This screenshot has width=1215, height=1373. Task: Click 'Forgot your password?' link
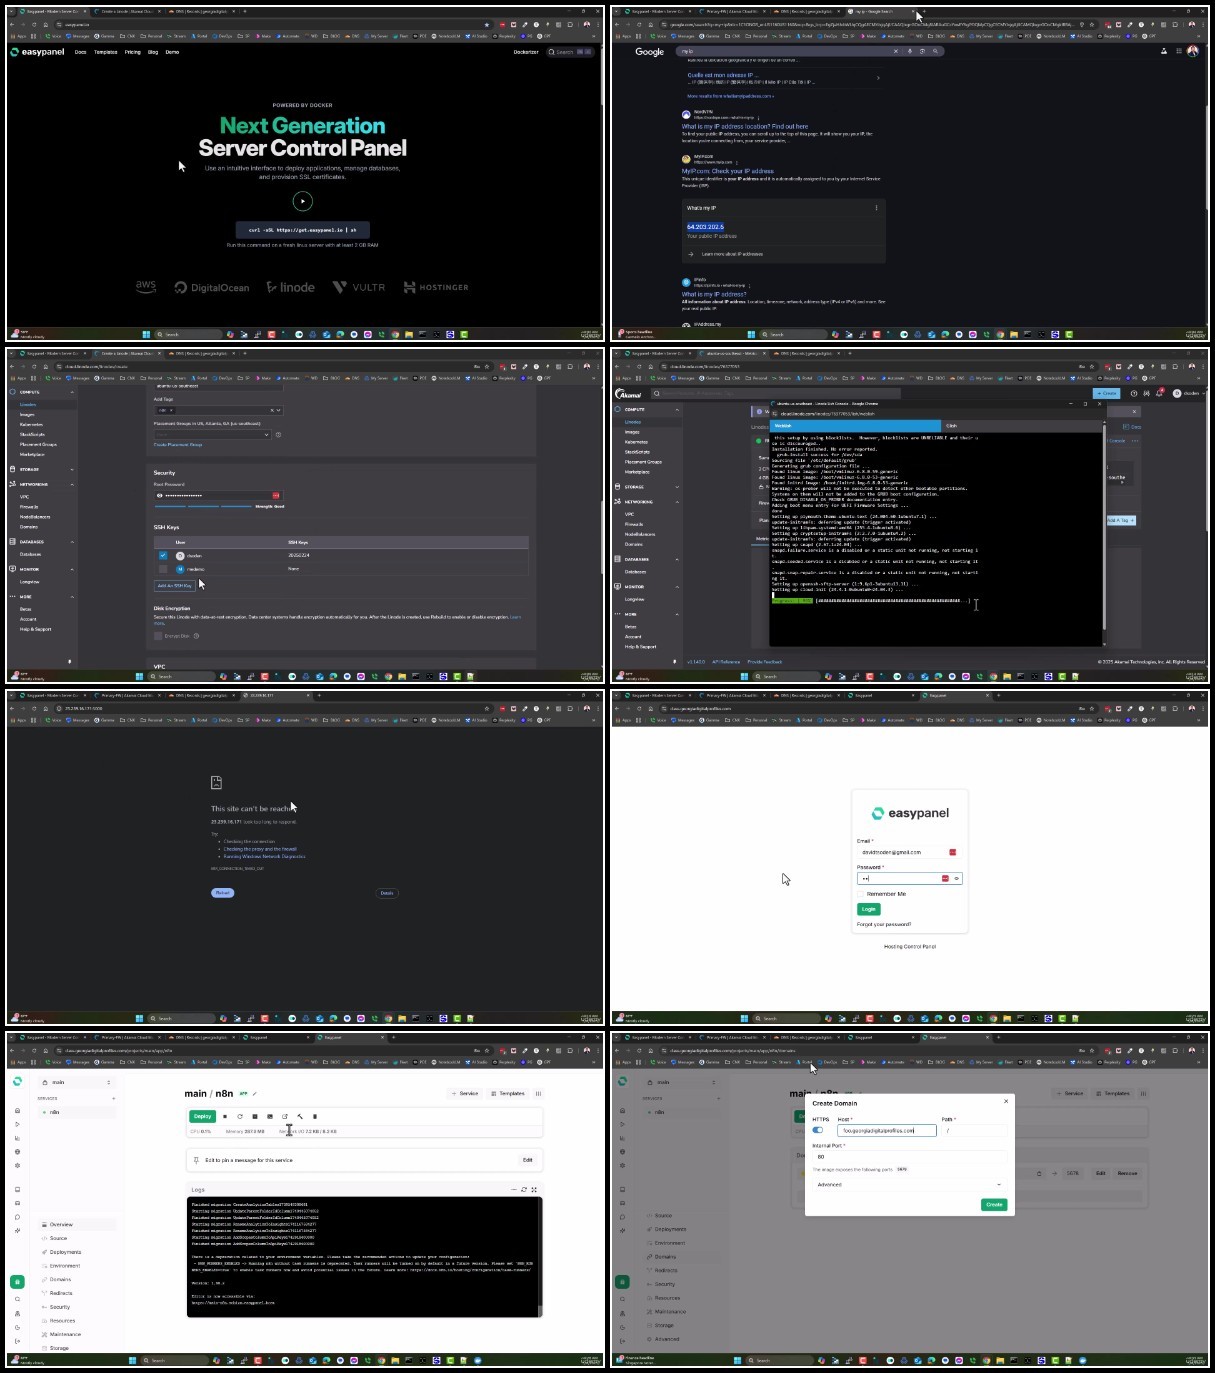pyautogui.click(x=884, y=924)
